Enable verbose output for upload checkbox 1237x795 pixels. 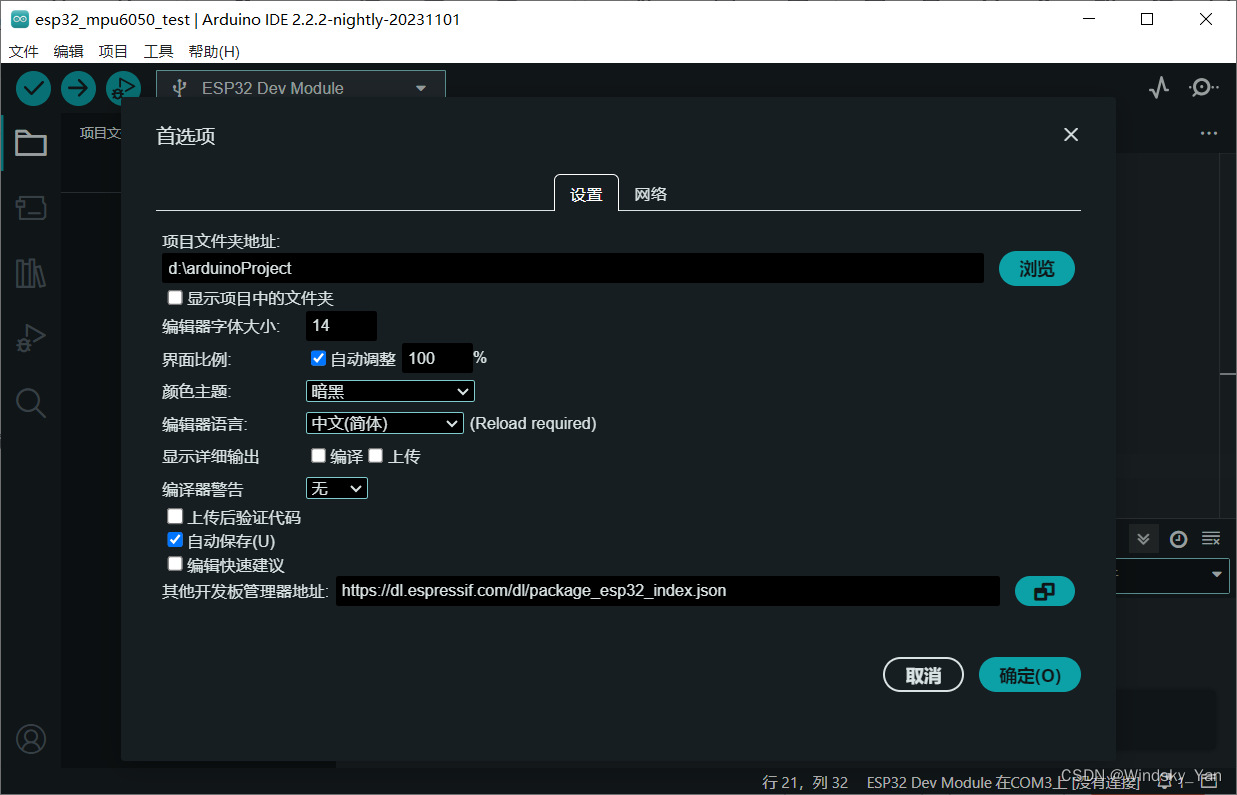[376, 456]
